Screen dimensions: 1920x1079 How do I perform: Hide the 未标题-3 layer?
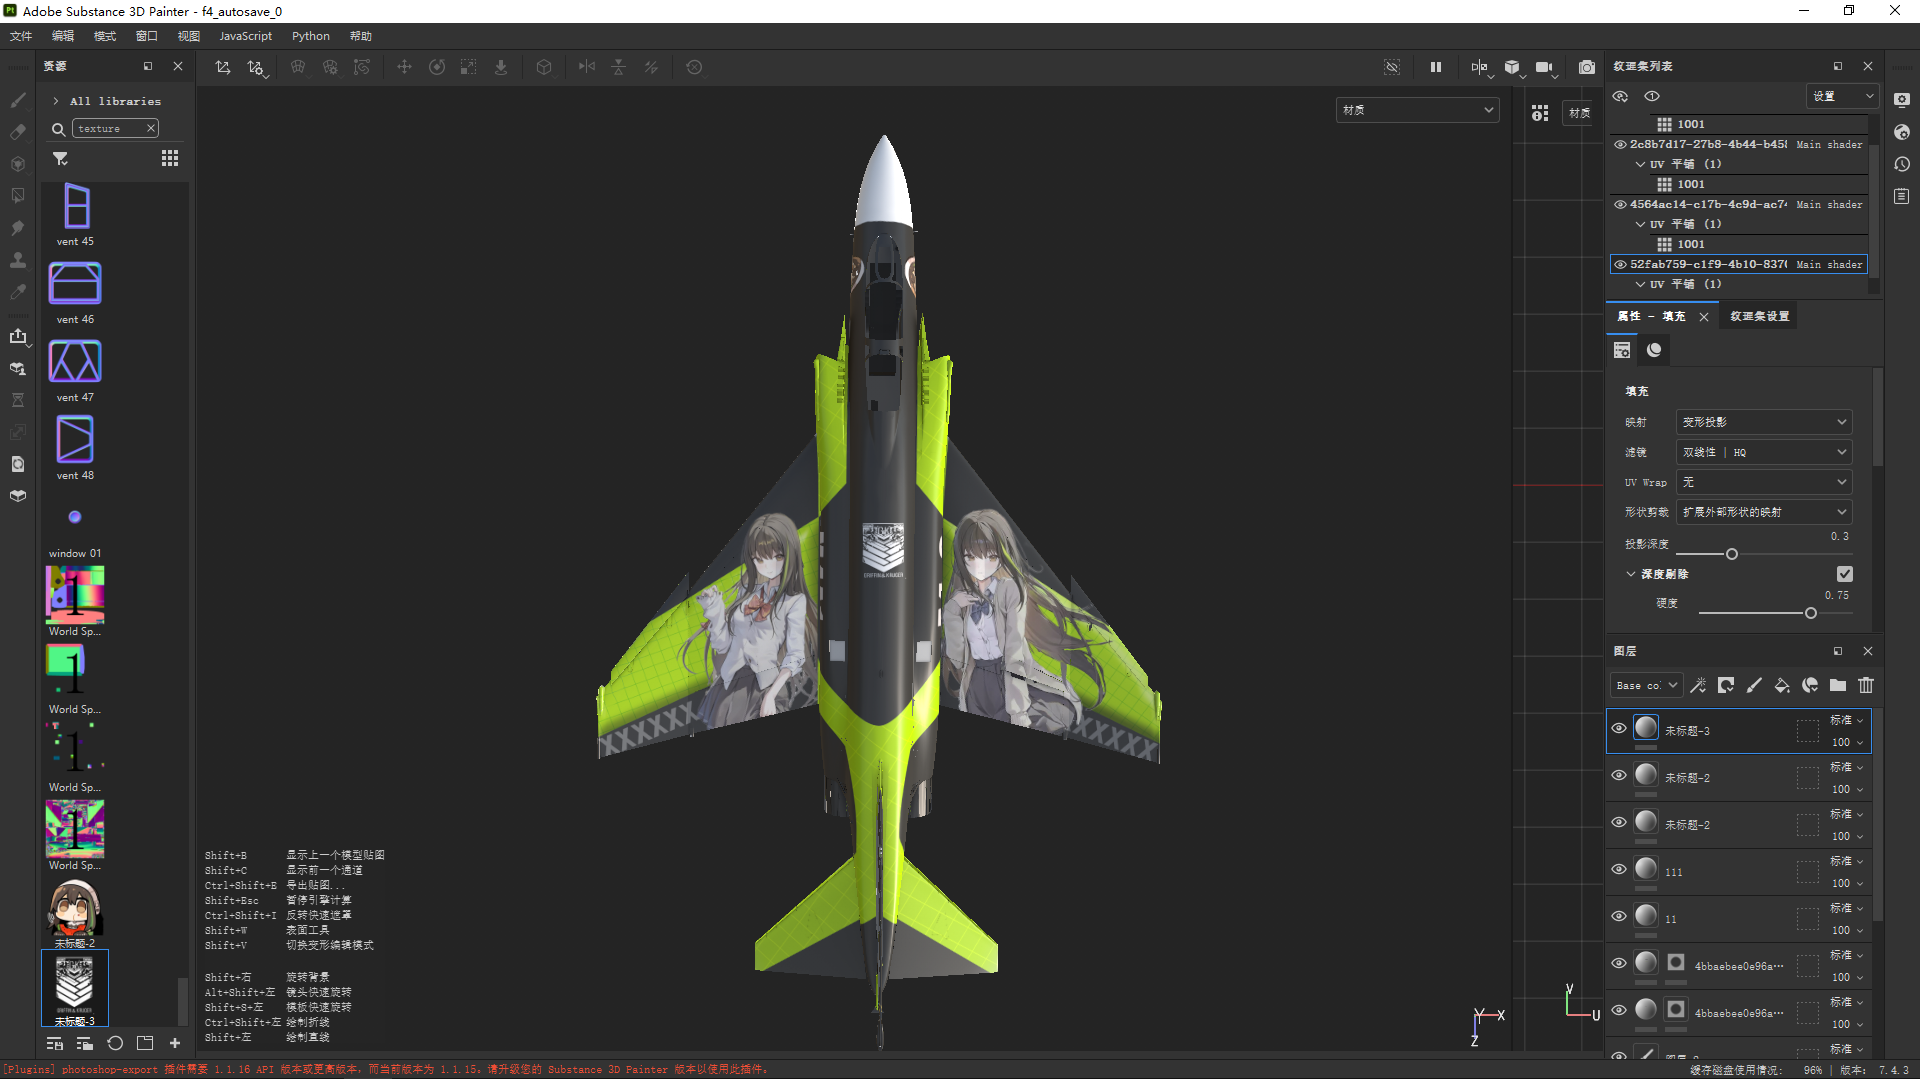[x=1619, y=729]
